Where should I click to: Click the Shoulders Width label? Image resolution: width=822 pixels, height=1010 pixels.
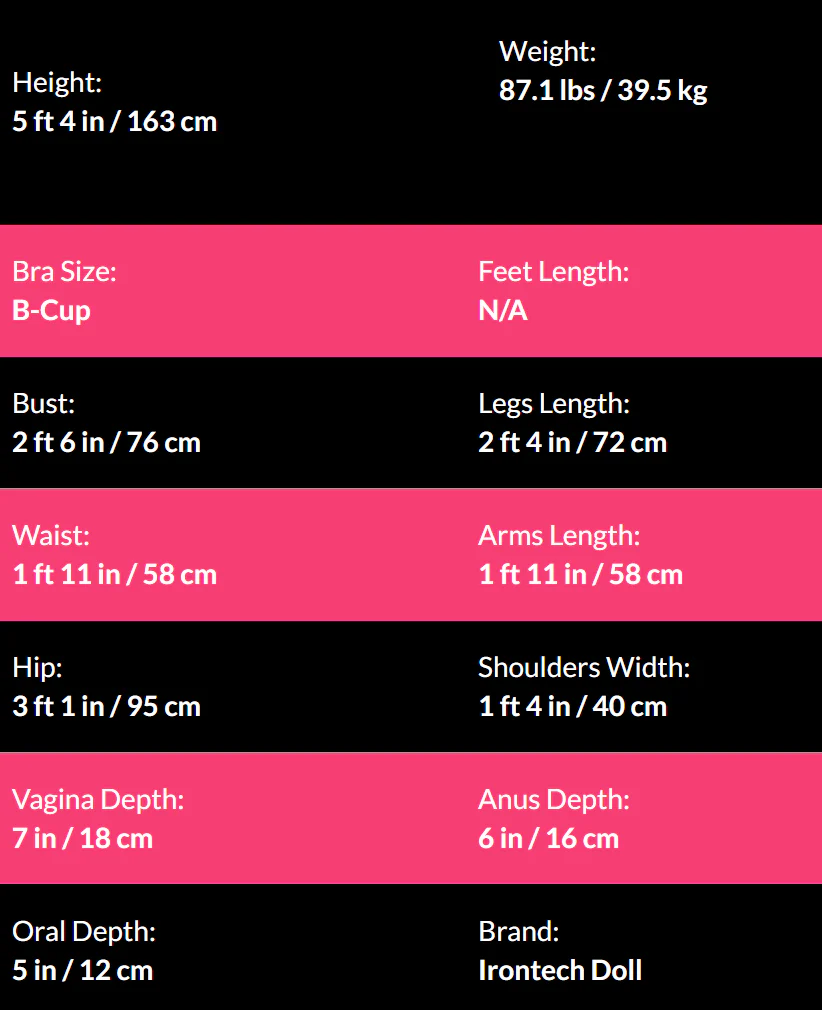point(583,668)
